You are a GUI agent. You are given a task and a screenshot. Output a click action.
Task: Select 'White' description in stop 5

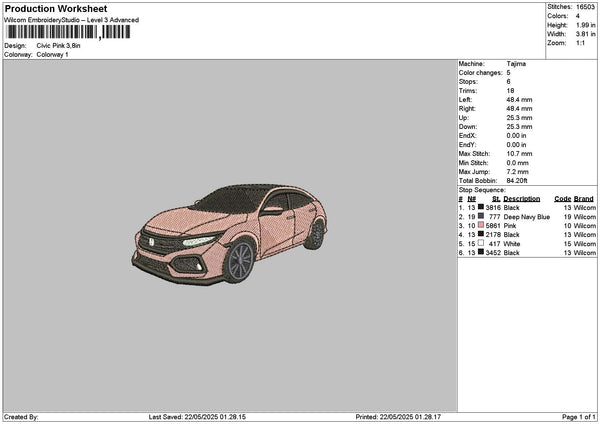click(512, 244)
